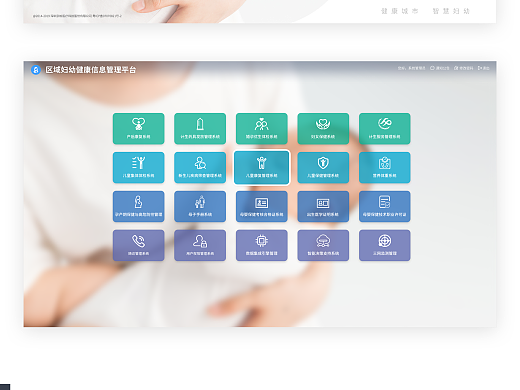Open the green tile with sperm-and-egg icon

pyautogui.click(x=385, y=129)
